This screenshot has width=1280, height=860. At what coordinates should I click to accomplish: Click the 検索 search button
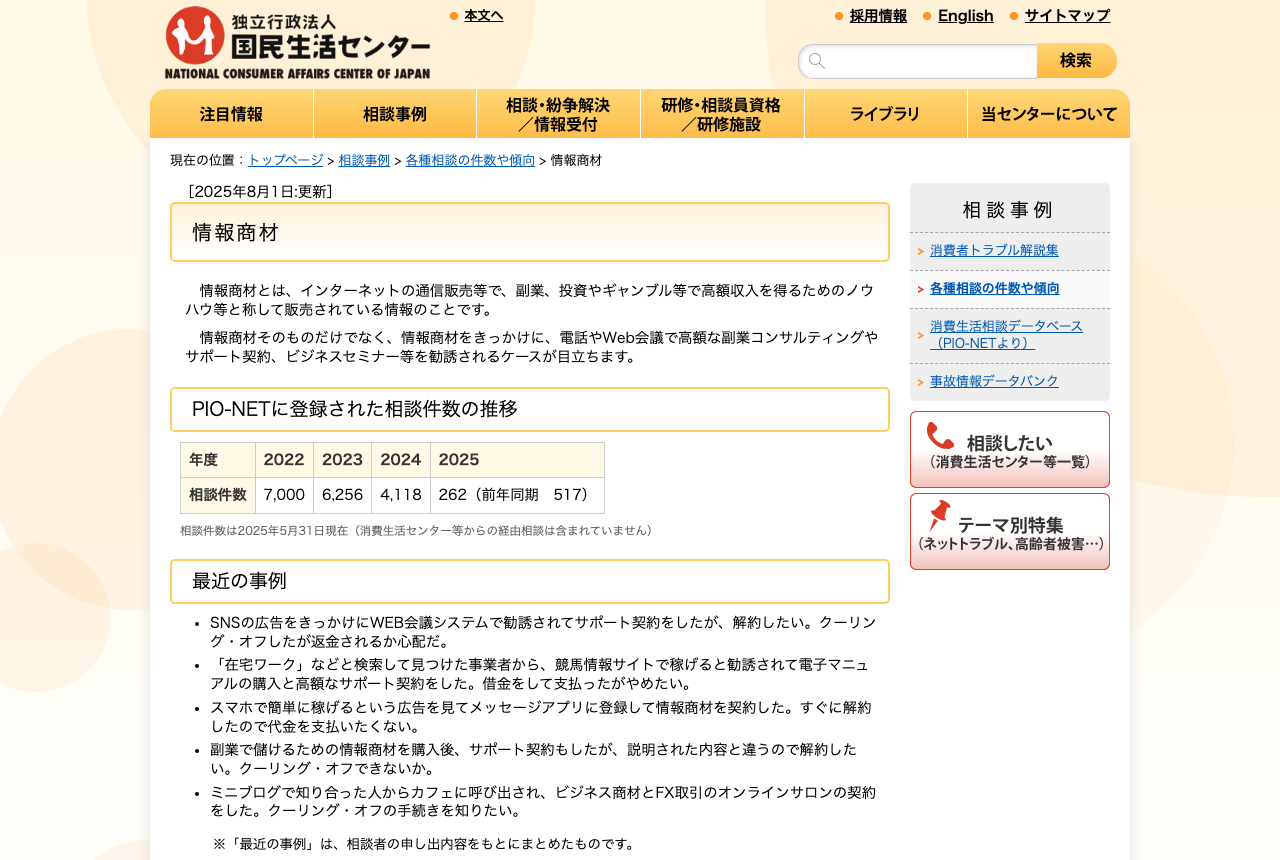pyautogui.click(x=1077, y=61)
